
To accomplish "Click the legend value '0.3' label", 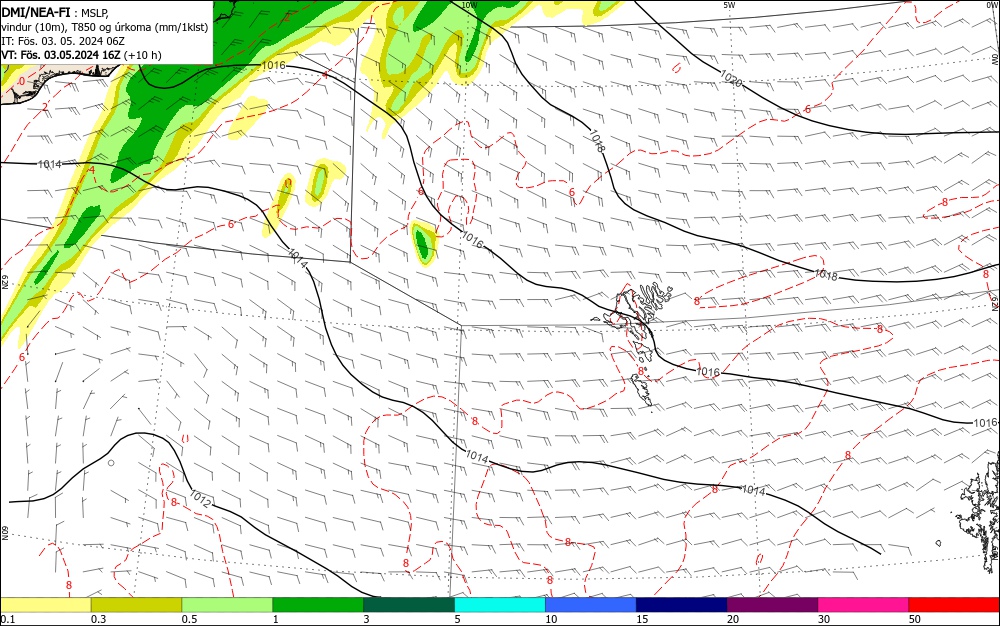I will pyautogui.click(x=98, y=619).
